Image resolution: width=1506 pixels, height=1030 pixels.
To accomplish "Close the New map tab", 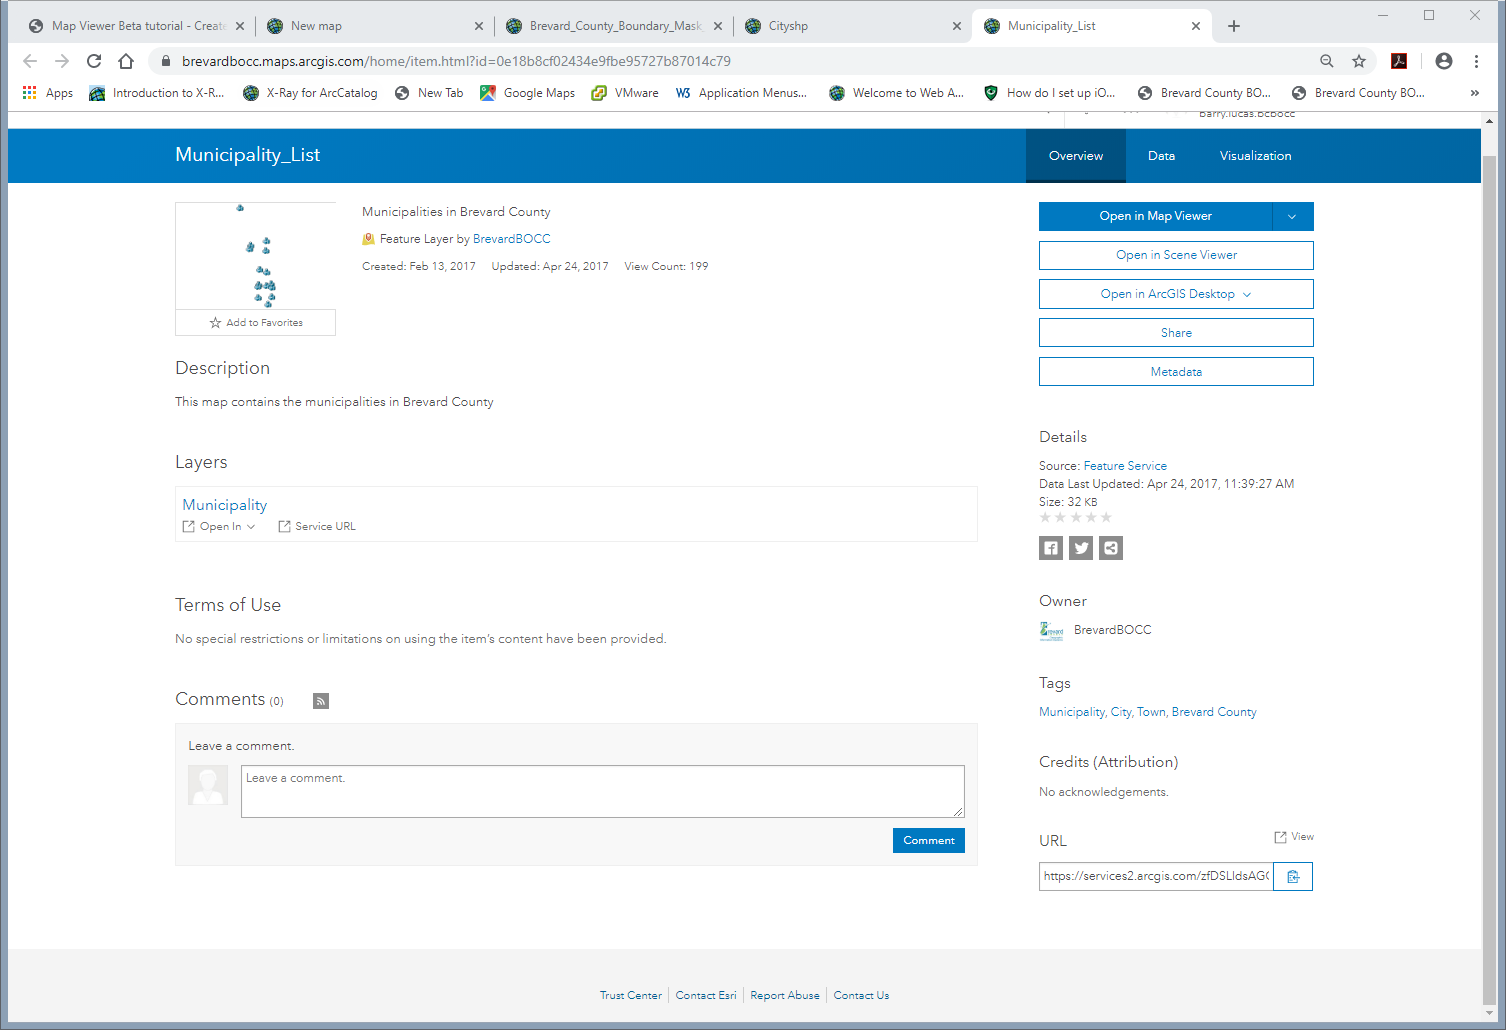I will click(479, 26).
